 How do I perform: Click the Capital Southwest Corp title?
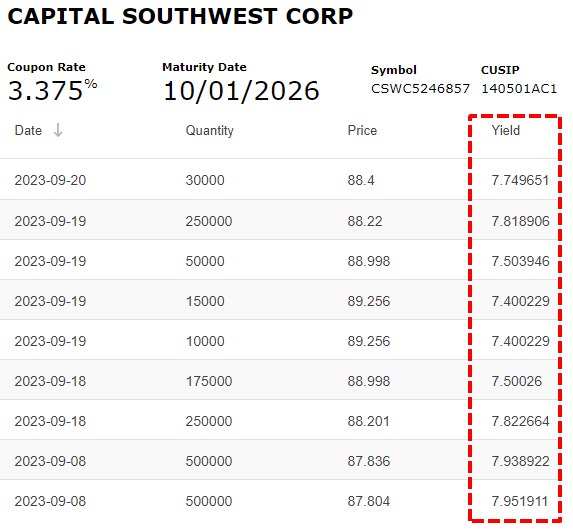pos(180,16)
